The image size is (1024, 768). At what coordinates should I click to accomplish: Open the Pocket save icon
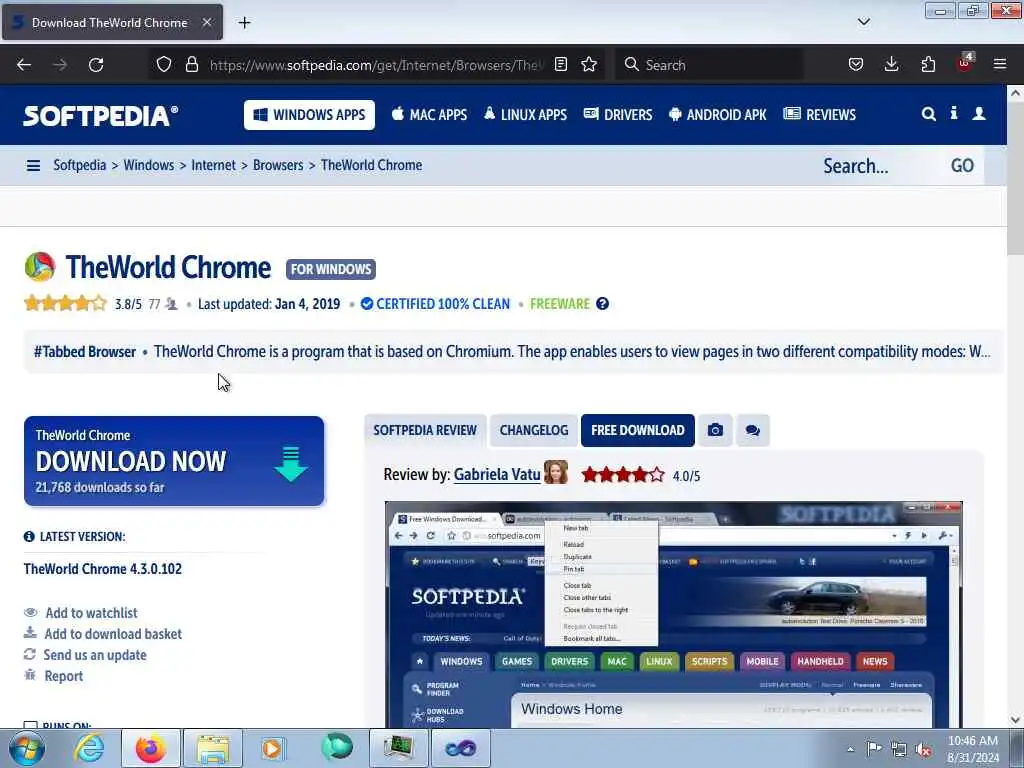pos(856,64)
